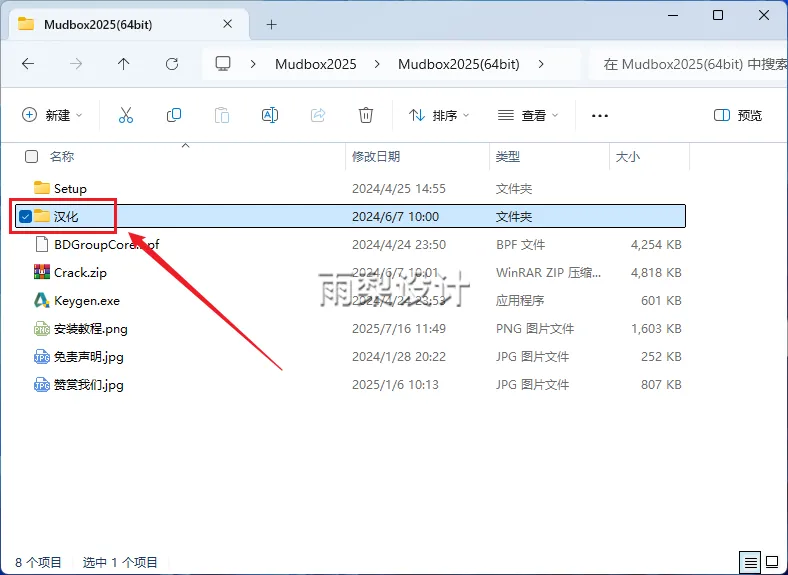The image size is (788, 575).
Task: Sort by 类型 column header
Action: (508, 156)
